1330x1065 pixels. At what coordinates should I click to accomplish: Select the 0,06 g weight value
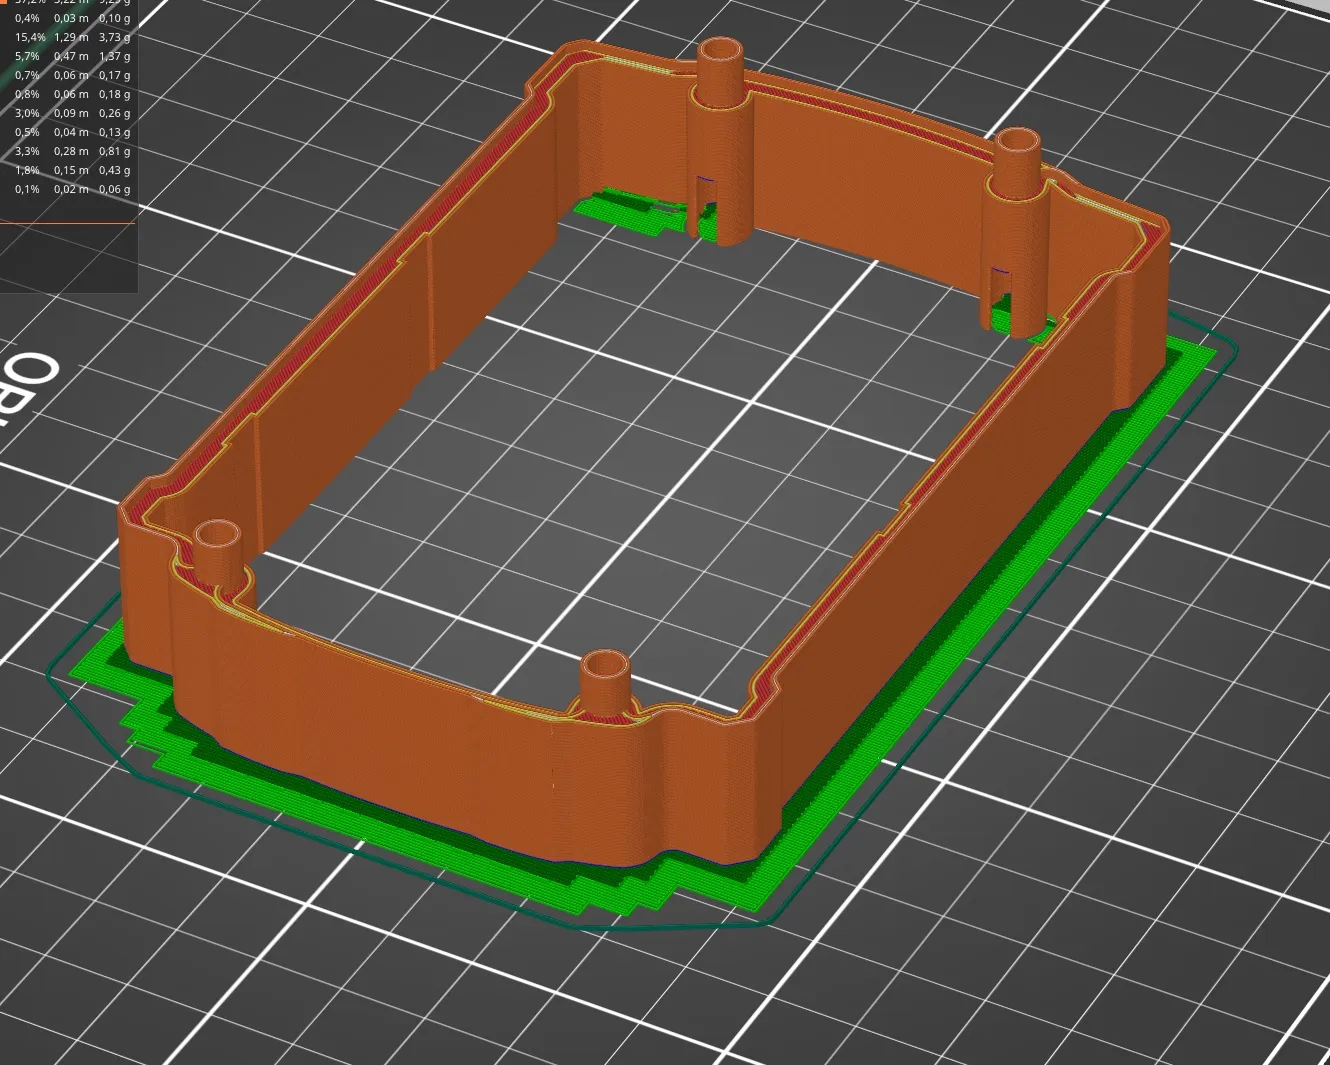[114, 189]
